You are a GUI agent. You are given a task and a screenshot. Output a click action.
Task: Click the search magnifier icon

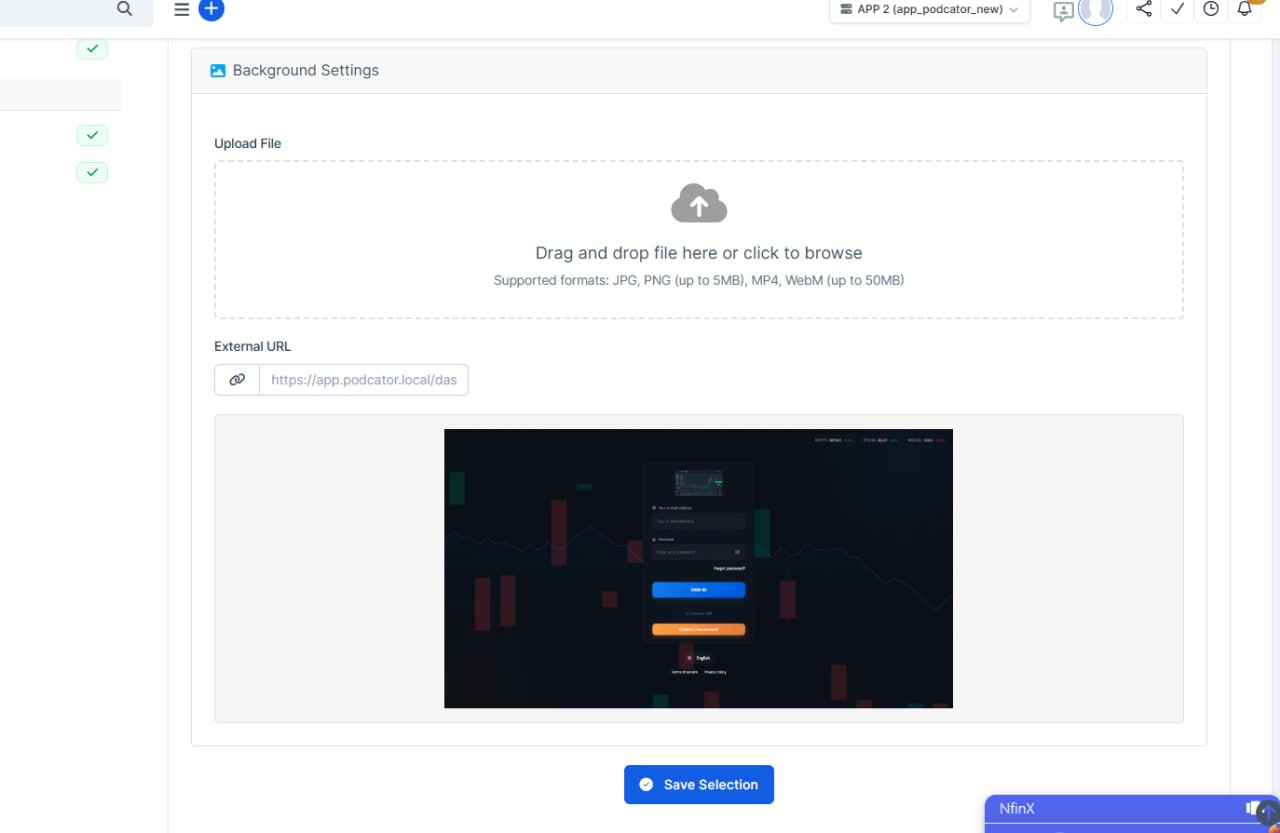click(x=124, y=9)
